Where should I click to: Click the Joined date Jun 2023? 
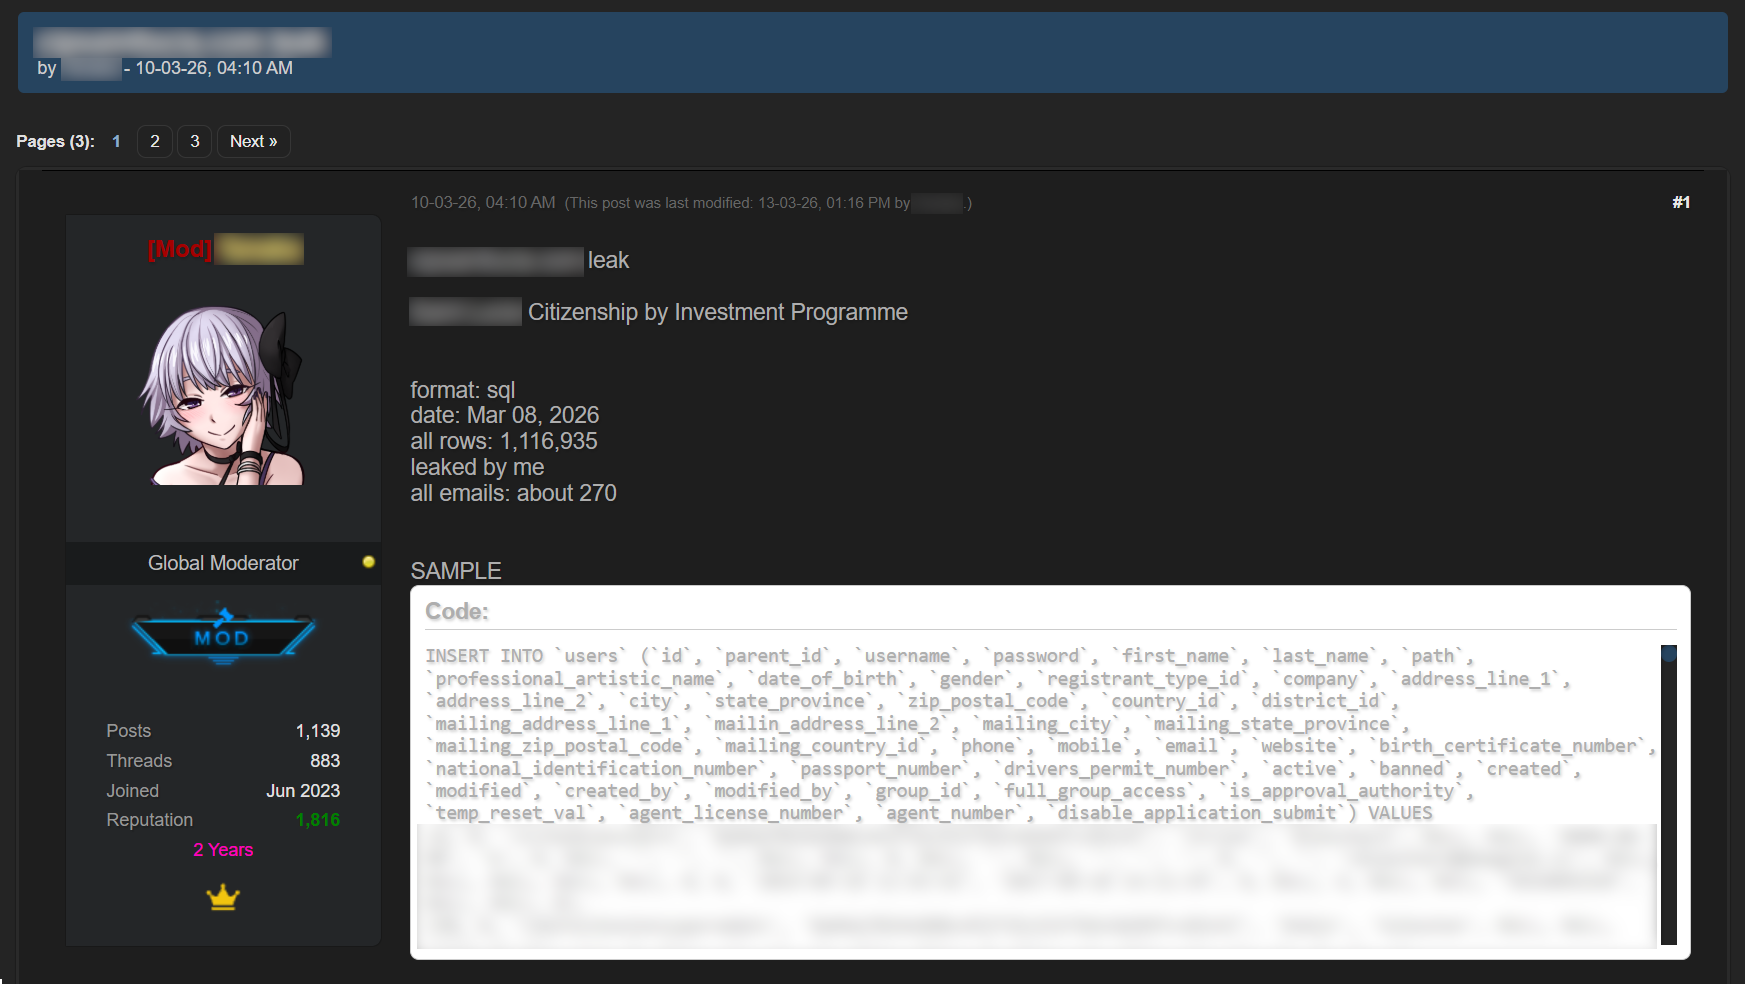[302, 790]
